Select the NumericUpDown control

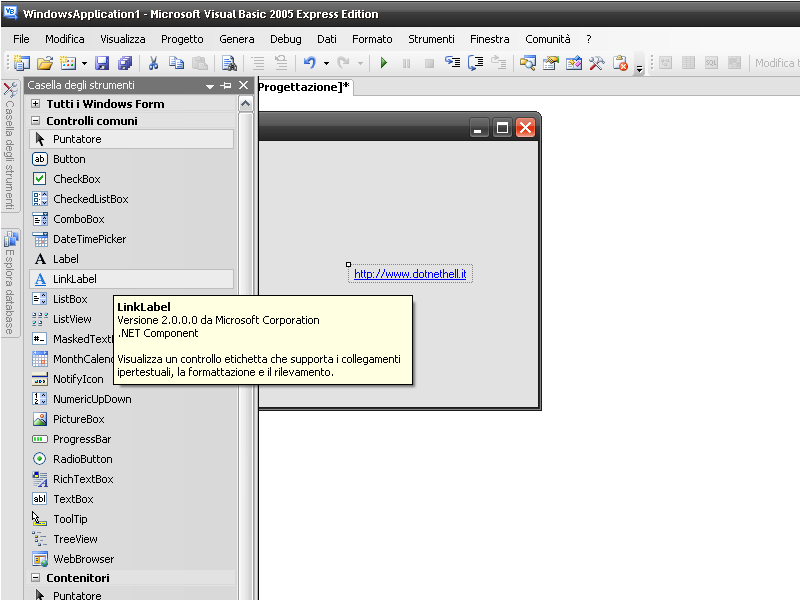coord(132,399)
